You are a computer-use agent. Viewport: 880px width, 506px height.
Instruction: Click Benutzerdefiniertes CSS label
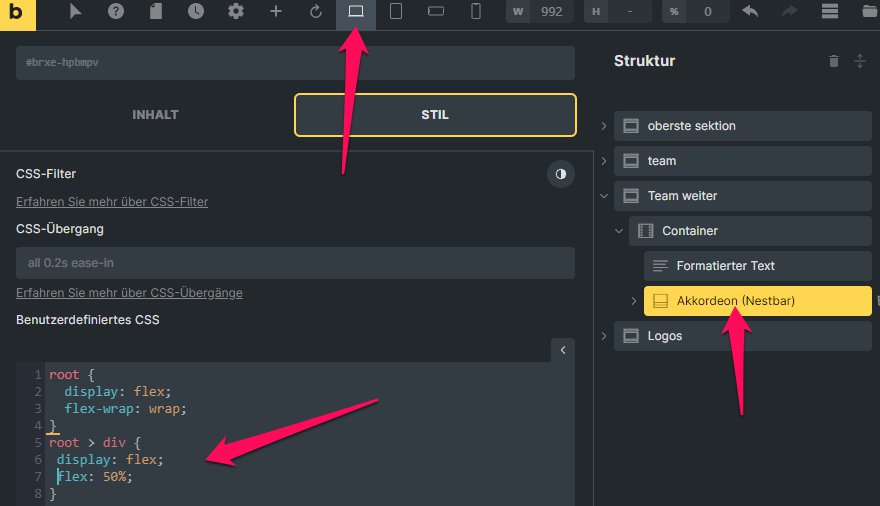pyautogui.click(x=88, y=320)
